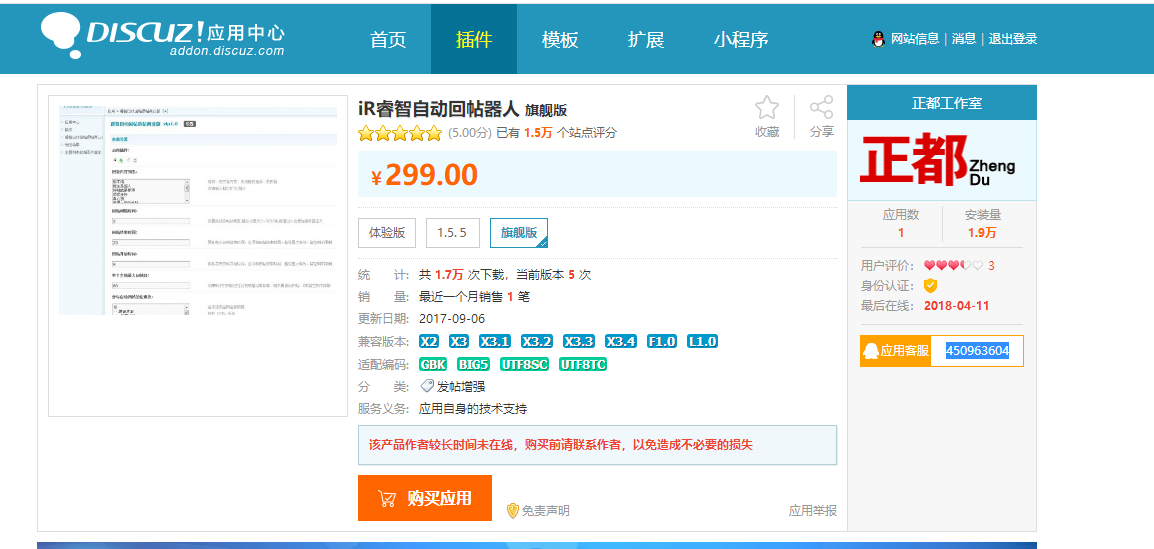Click the QQ penguin icon in header
Viewport: 1154px width, 549px height.
(878, 39)
